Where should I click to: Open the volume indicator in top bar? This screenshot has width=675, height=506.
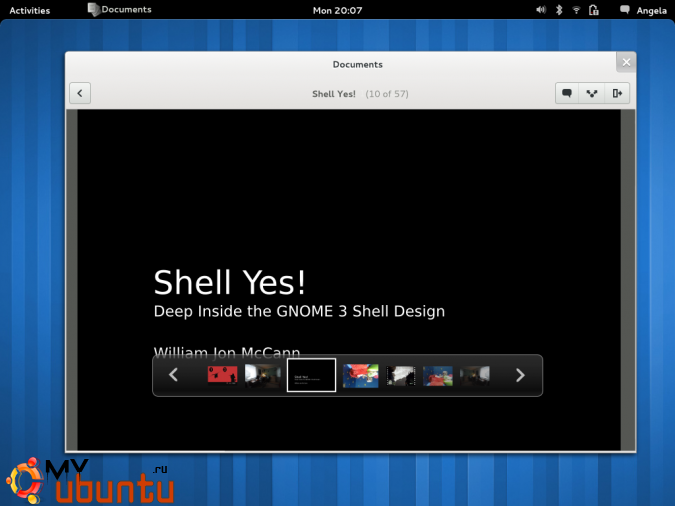[x=541, y=10]
